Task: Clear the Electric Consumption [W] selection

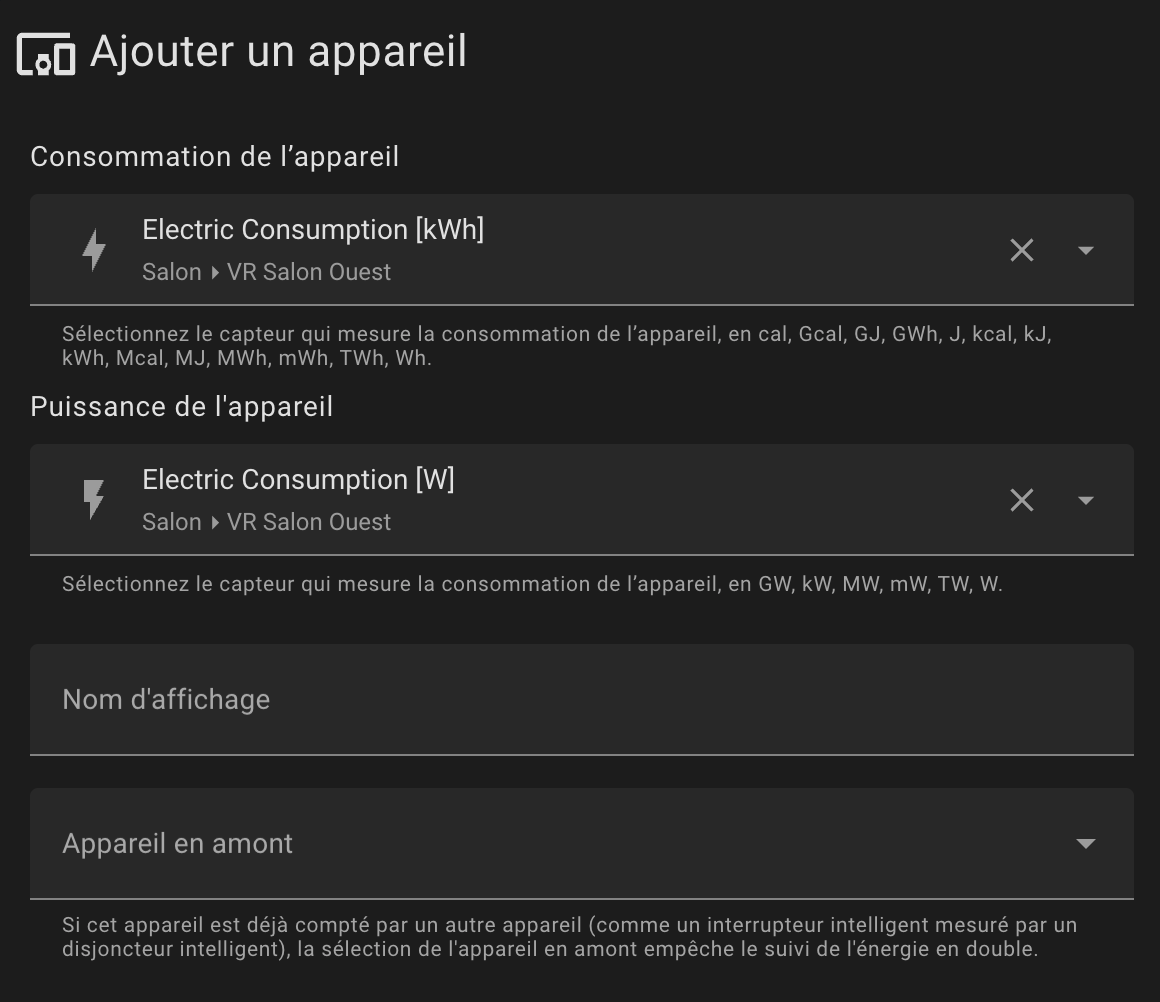Action: [x=1021, y=500]
